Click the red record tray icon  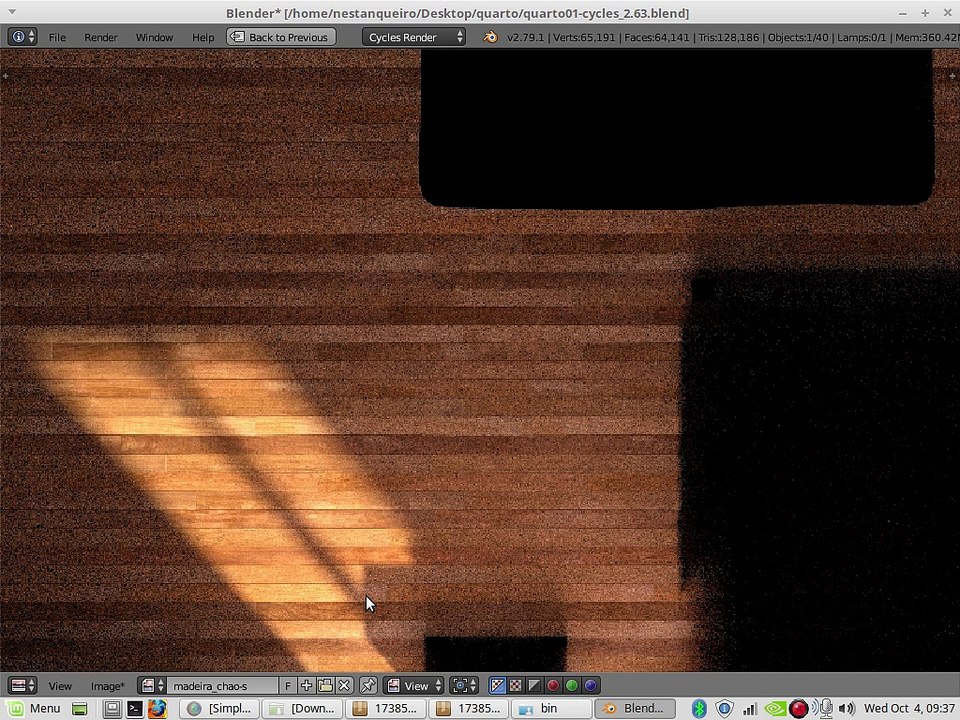pyautogui.click(x=798, y=709)
